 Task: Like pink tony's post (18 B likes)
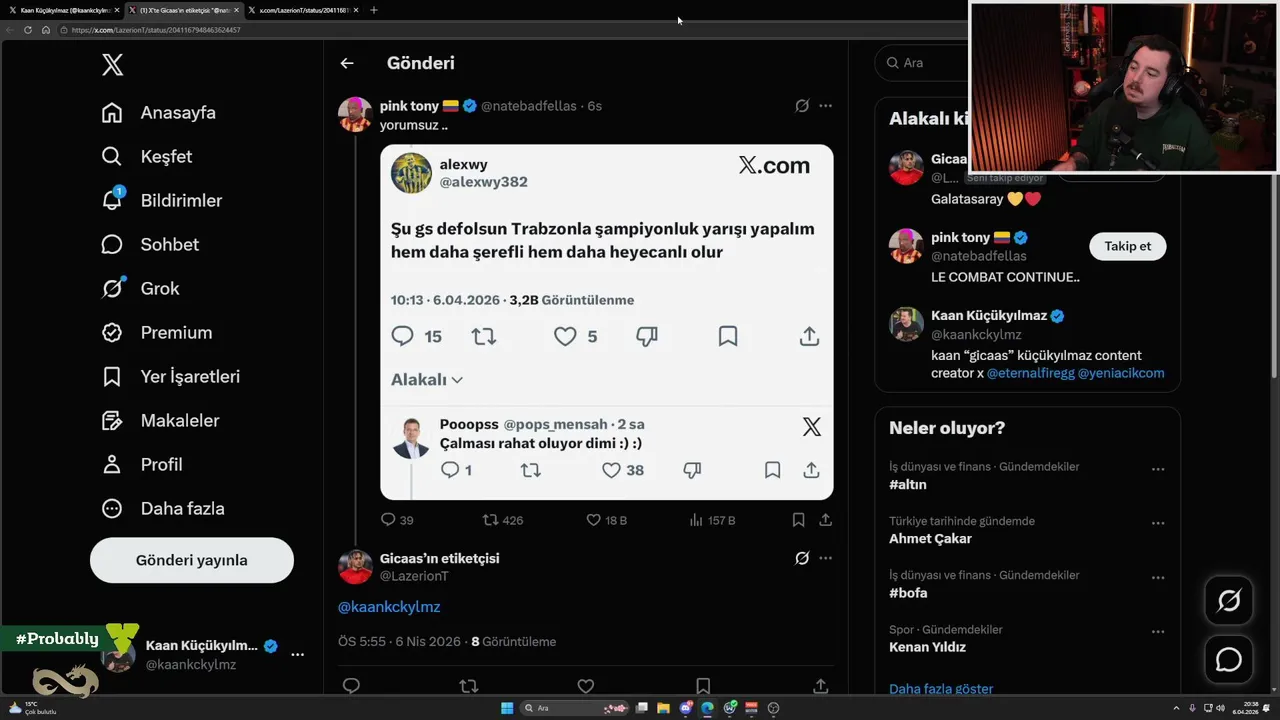click(606, 520)
